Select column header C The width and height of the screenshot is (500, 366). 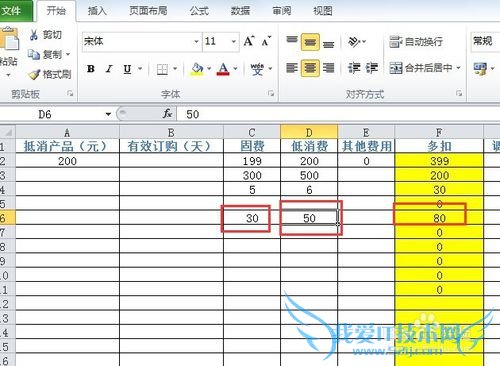click(252, 133)
